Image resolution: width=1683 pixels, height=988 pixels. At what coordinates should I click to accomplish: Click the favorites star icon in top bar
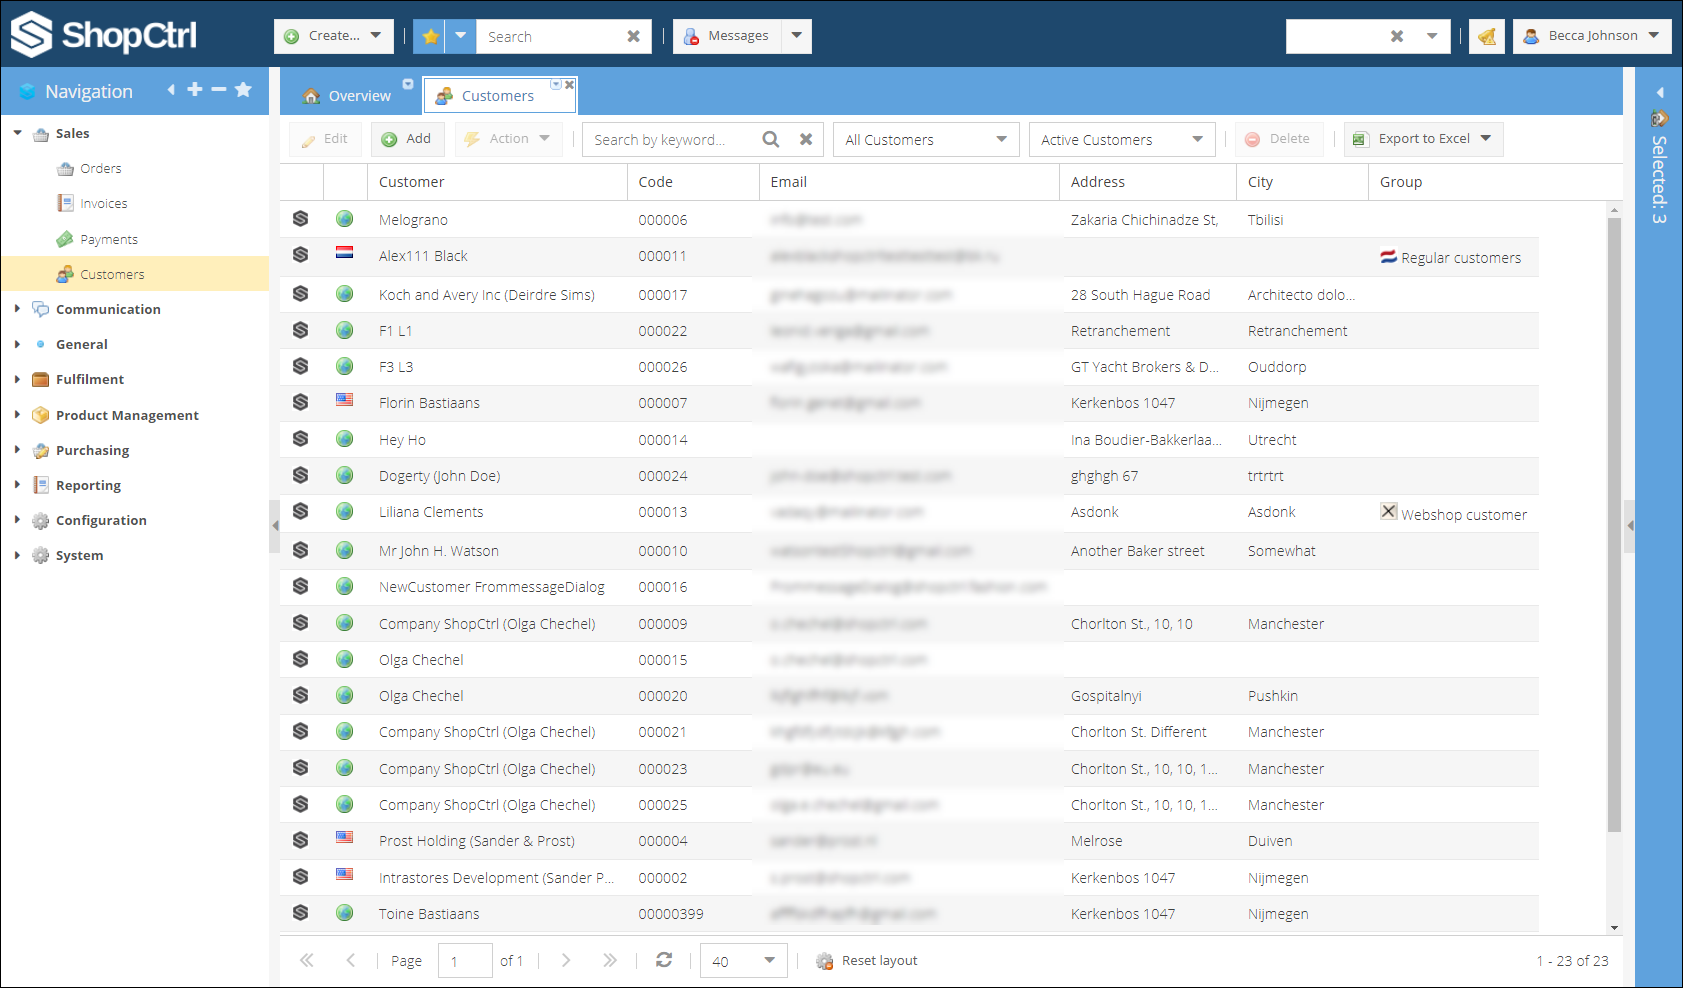(x=430, y=36)
